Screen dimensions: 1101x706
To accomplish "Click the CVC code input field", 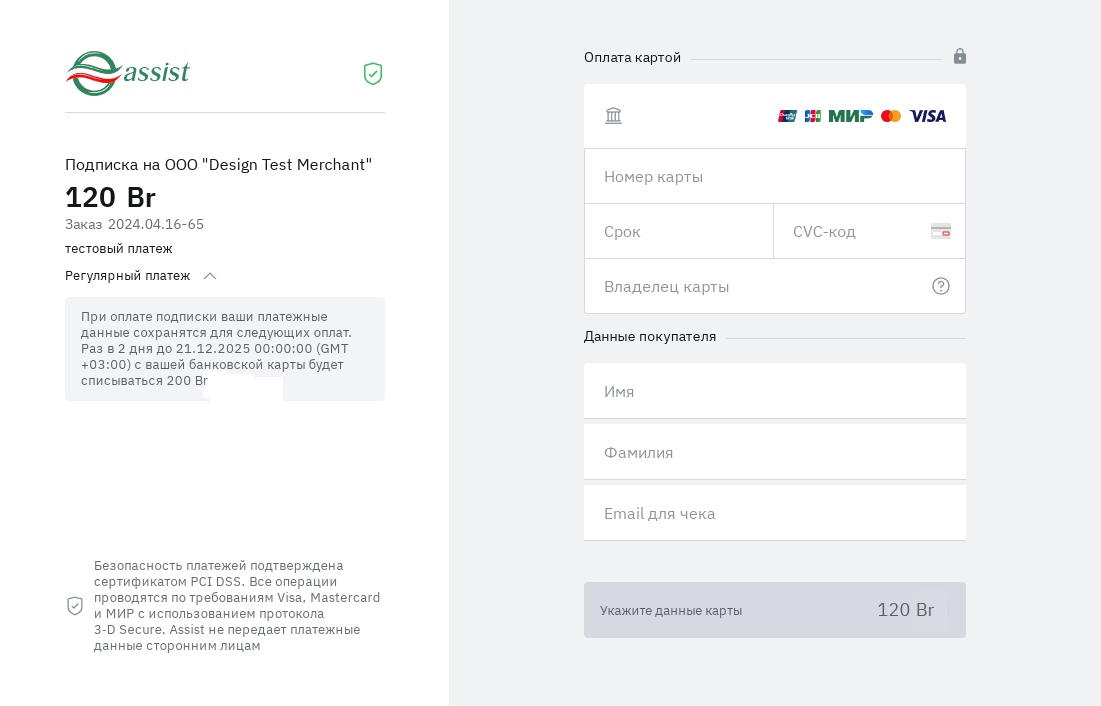I will click(855, 232).
